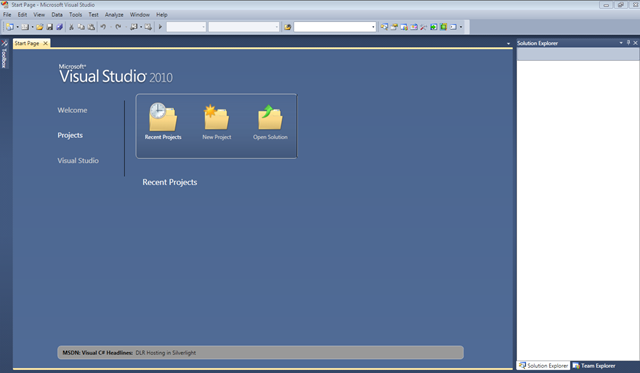Open the Analyze menu
Screen dimensions: 640x373
point(114,15)
